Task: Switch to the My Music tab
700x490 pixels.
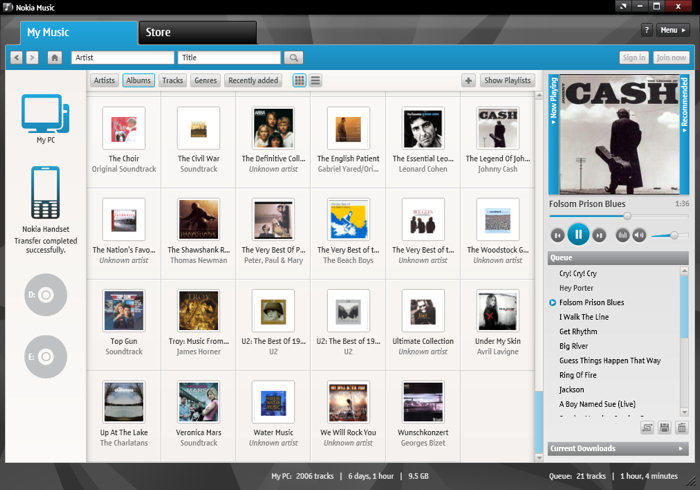Action: 79,33
